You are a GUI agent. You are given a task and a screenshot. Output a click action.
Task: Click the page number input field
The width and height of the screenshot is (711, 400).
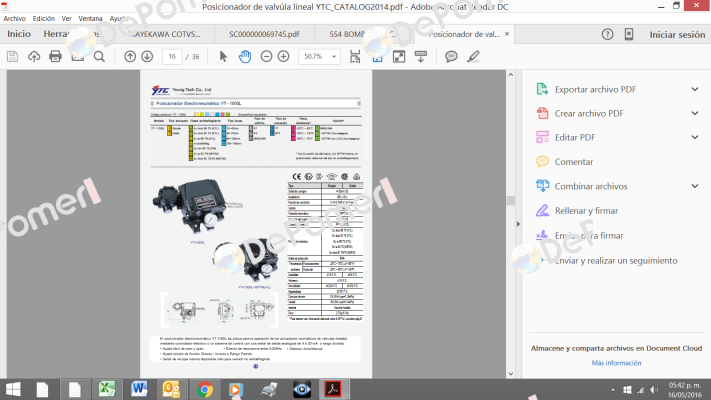(172, 56)
